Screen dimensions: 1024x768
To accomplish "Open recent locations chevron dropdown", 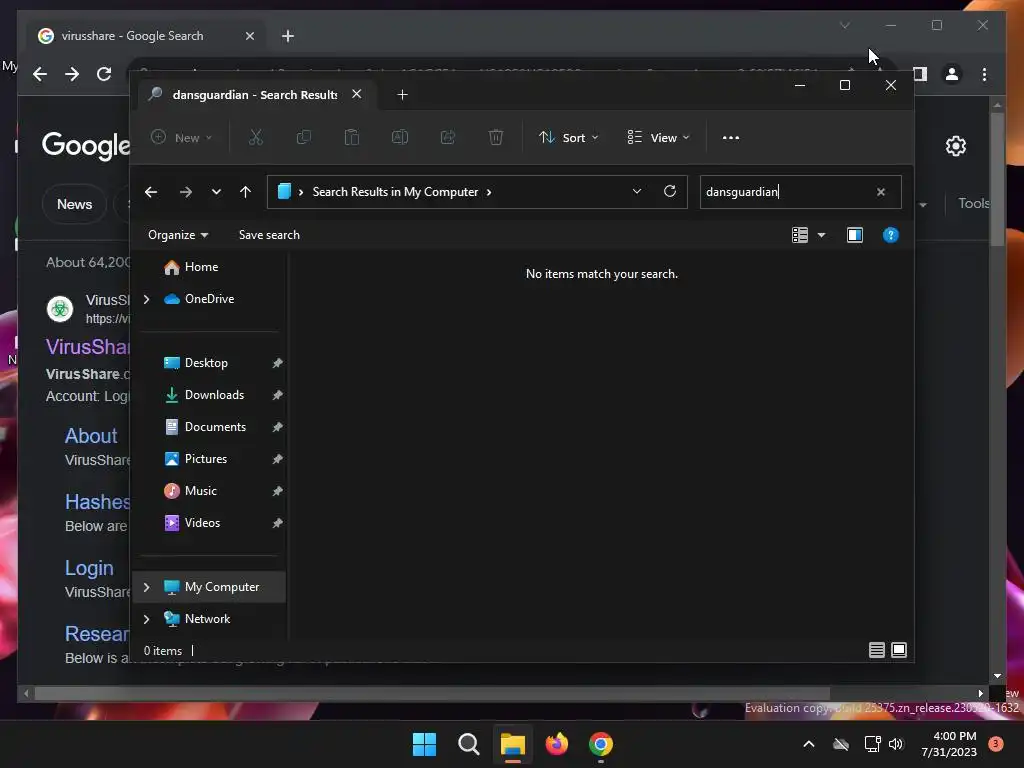I will coord(216,192).
